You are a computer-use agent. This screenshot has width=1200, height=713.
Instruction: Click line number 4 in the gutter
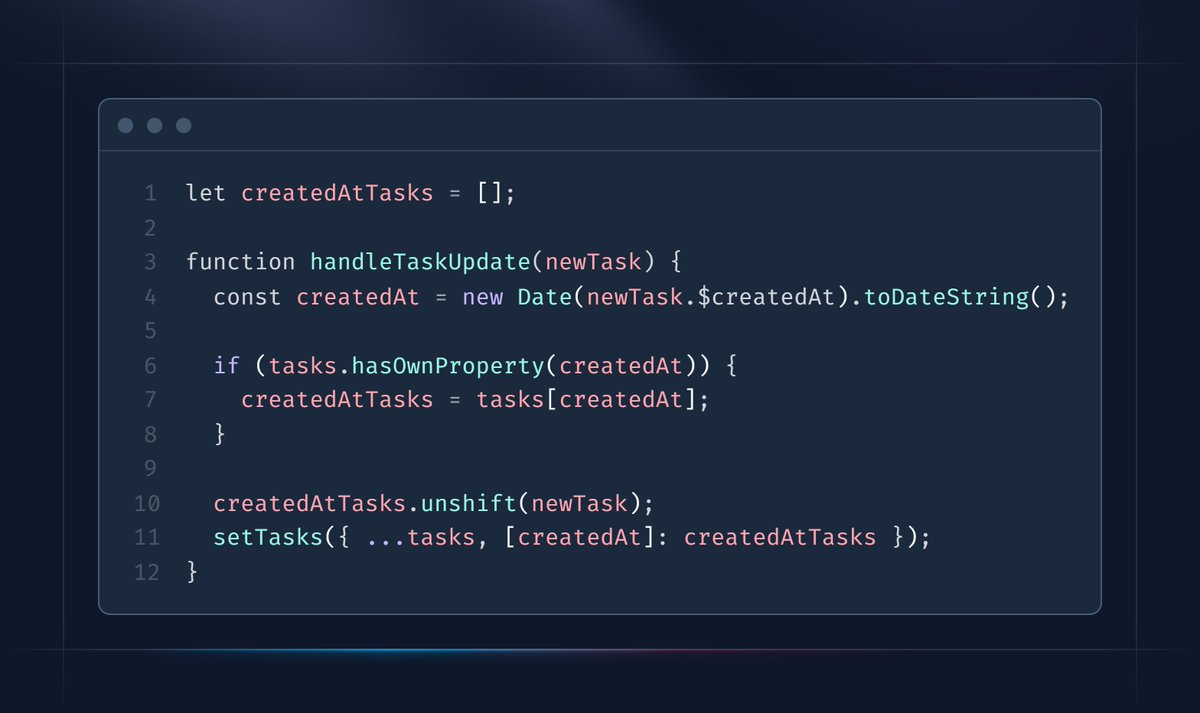click(151, 297)
